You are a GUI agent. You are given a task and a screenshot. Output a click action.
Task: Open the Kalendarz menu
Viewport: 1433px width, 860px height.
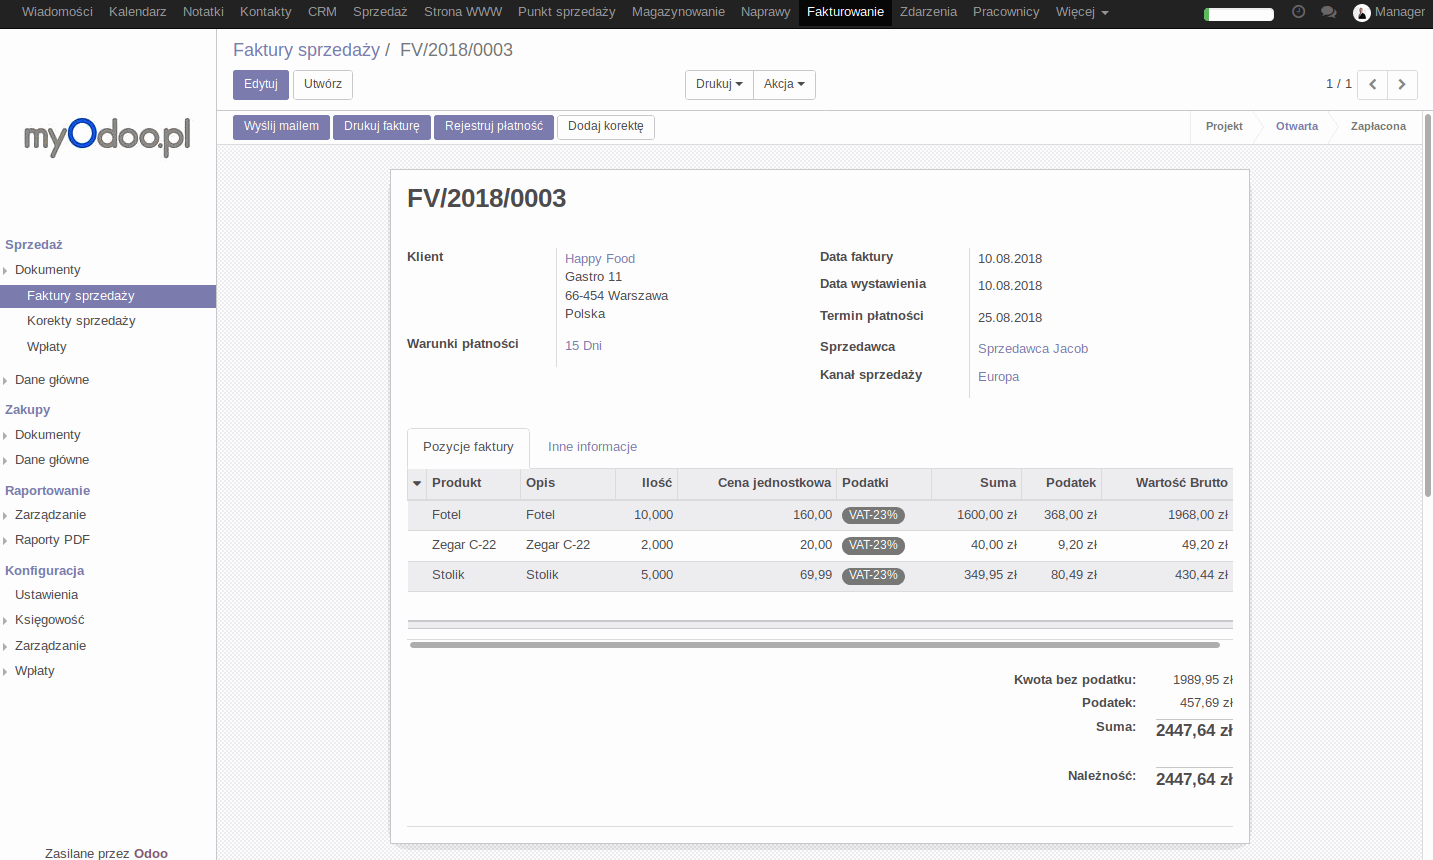pyautogui.click(x=138, y=12)
